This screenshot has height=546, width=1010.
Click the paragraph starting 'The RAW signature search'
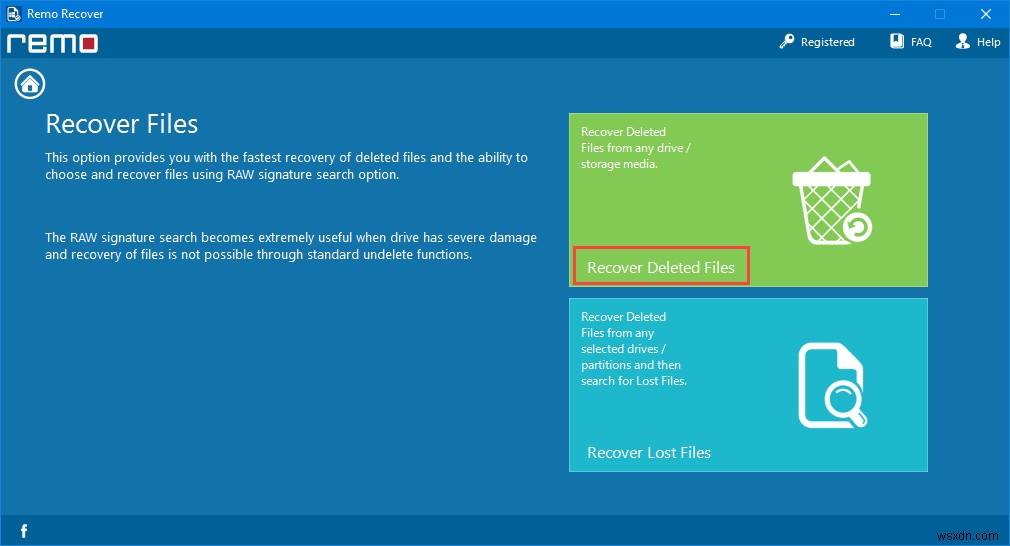(x=291, y=246)
